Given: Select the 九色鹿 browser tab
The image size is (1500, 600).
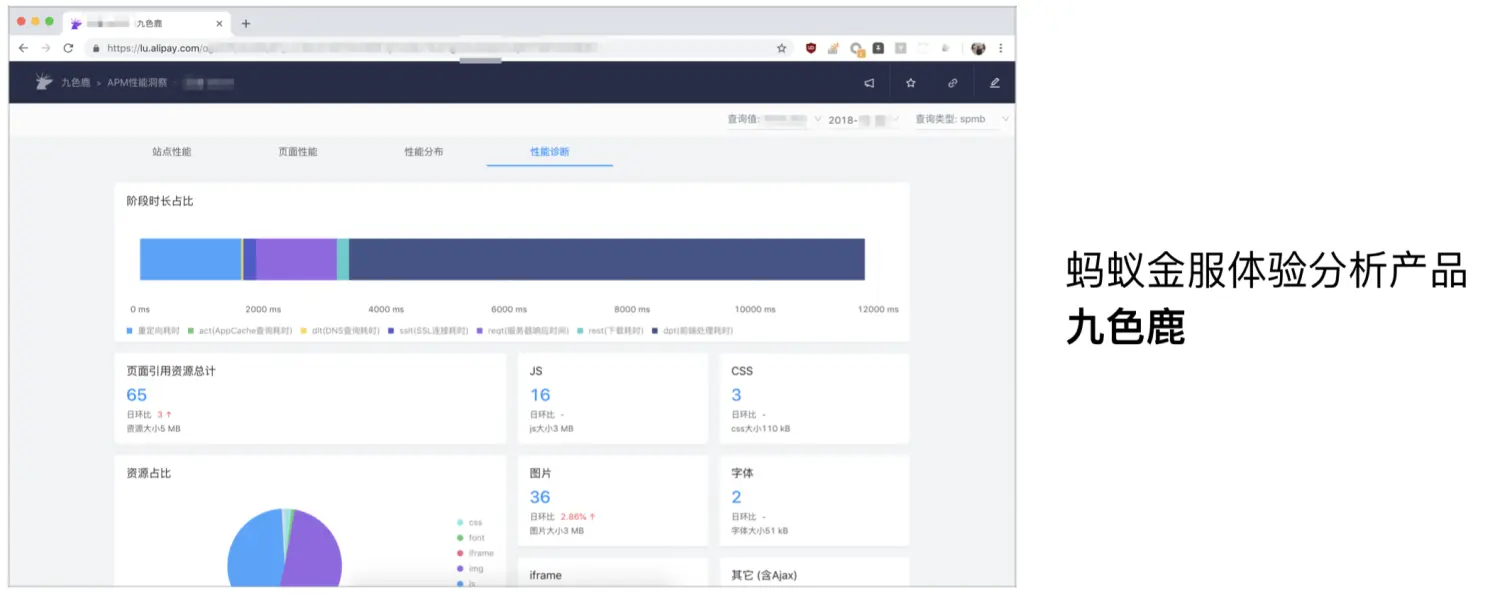Looking at the screenshot, I should [145, 23].
